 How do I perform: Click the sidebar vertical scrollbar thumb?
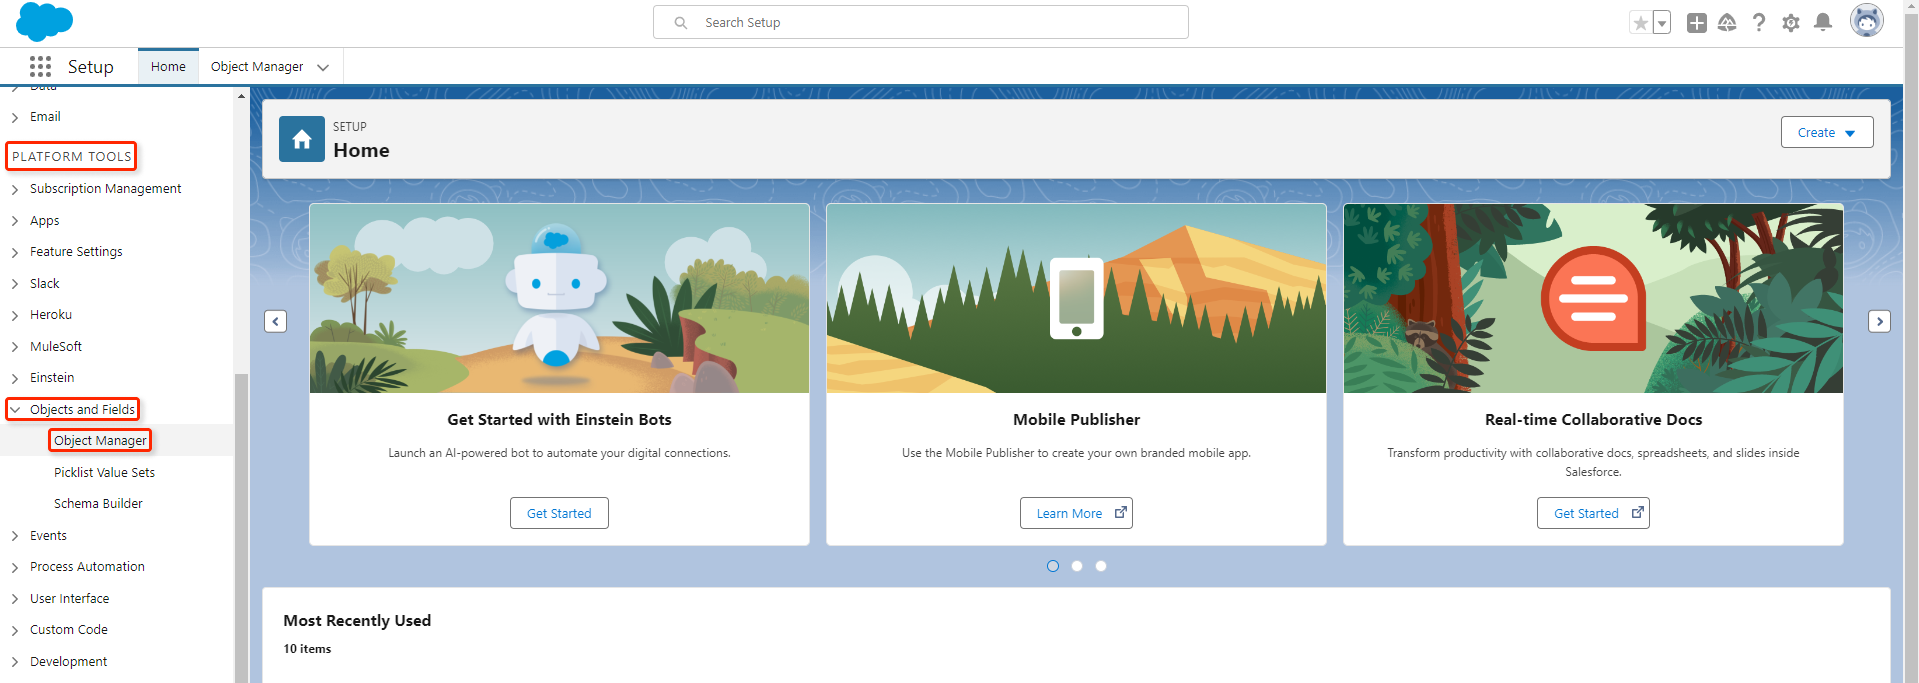click(241, 528)
